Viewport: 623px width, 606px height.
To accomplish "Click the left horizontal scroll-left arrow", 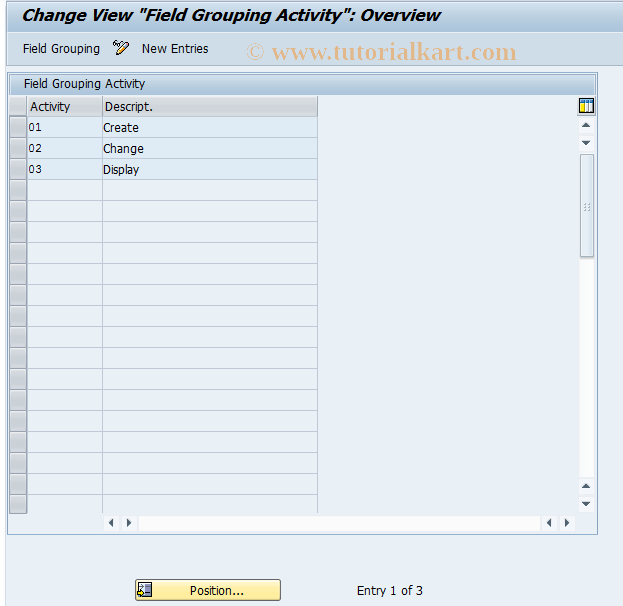I will 111,523.
